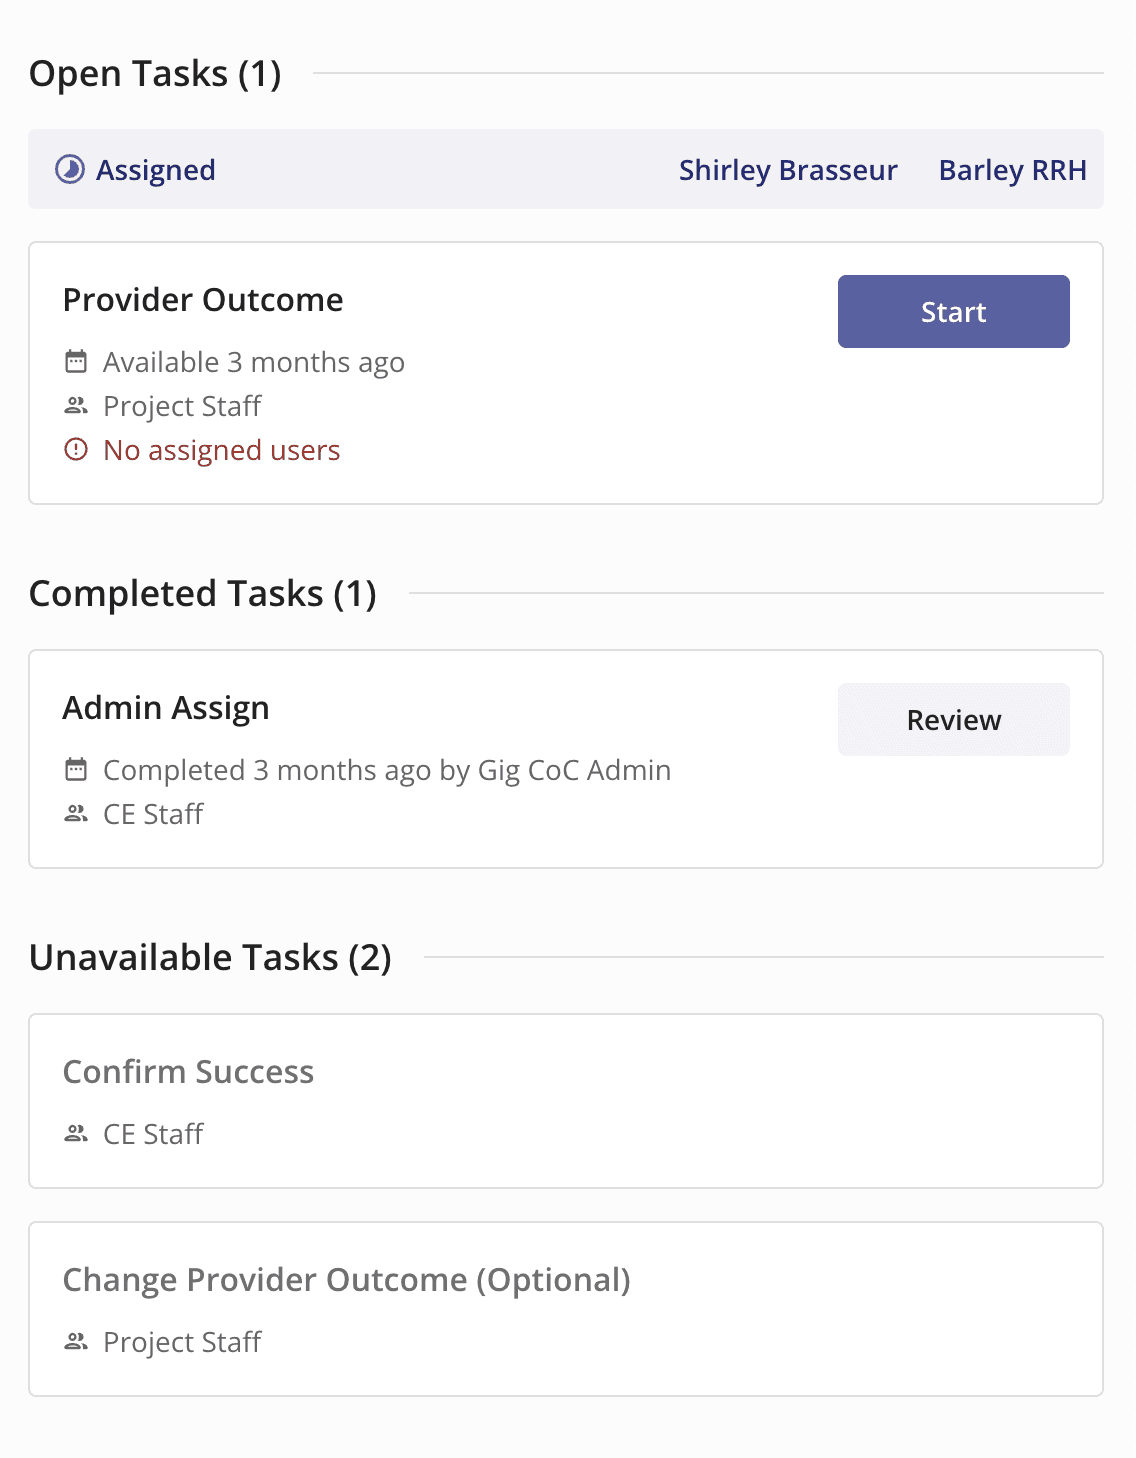The height and width of the screenshot is (1458, 1136).
Task: Click the Unavailable Tasks section heading
Action: point(210,957)
